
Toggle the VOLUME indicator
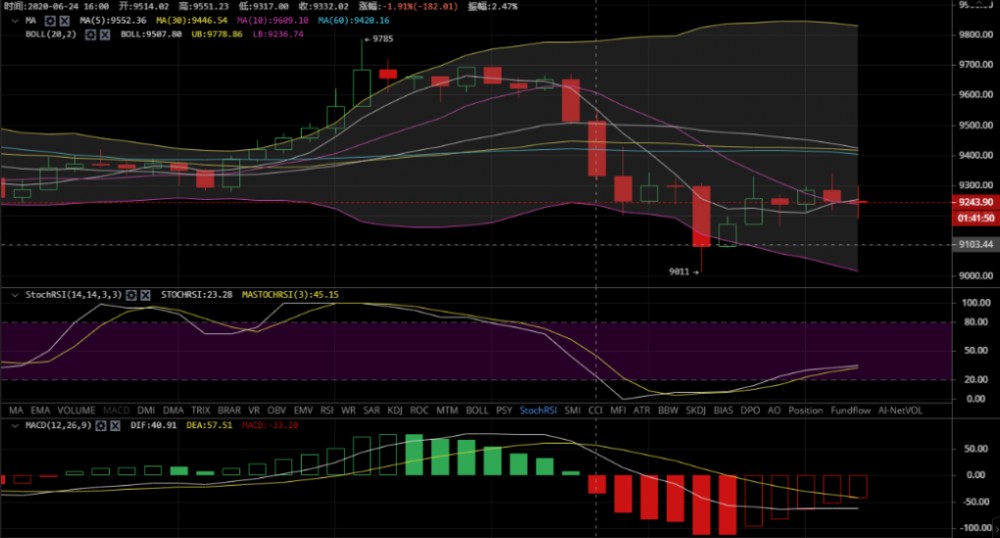pos(77,410)
